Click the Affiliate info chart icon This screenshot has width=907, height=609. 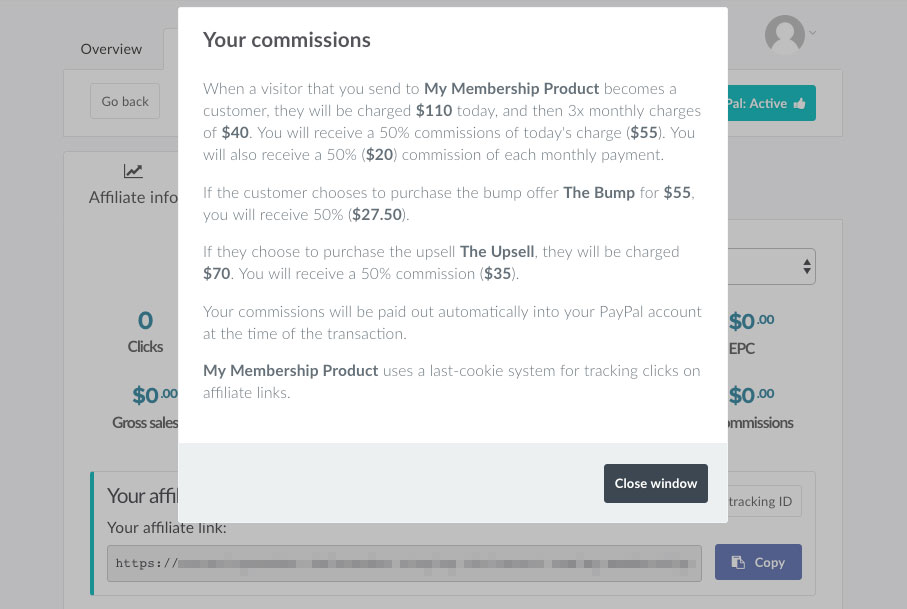pos(132,171)
